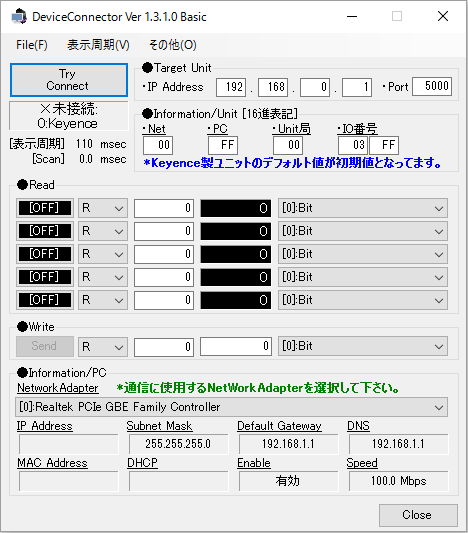Click the fourth Read row address field
Viewport: 468px width, 533px height.
[164, 277]
